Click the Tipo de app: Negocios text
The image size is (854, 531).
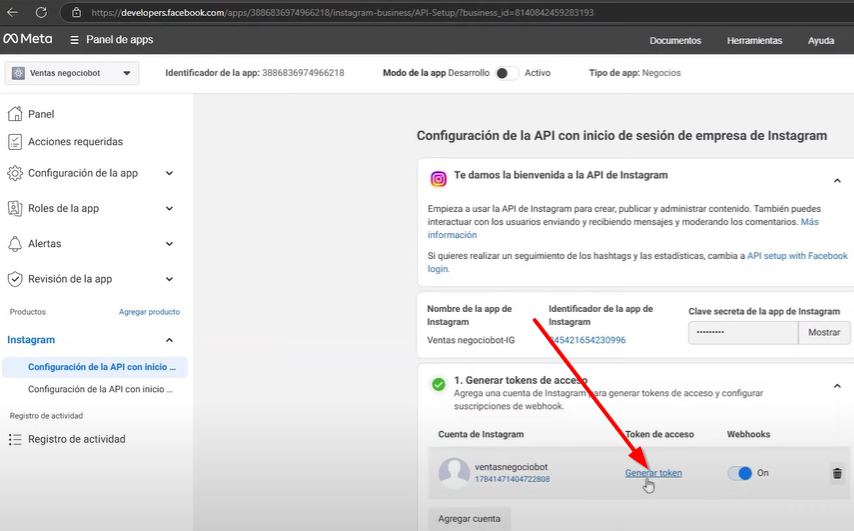(x=635, y=73)
